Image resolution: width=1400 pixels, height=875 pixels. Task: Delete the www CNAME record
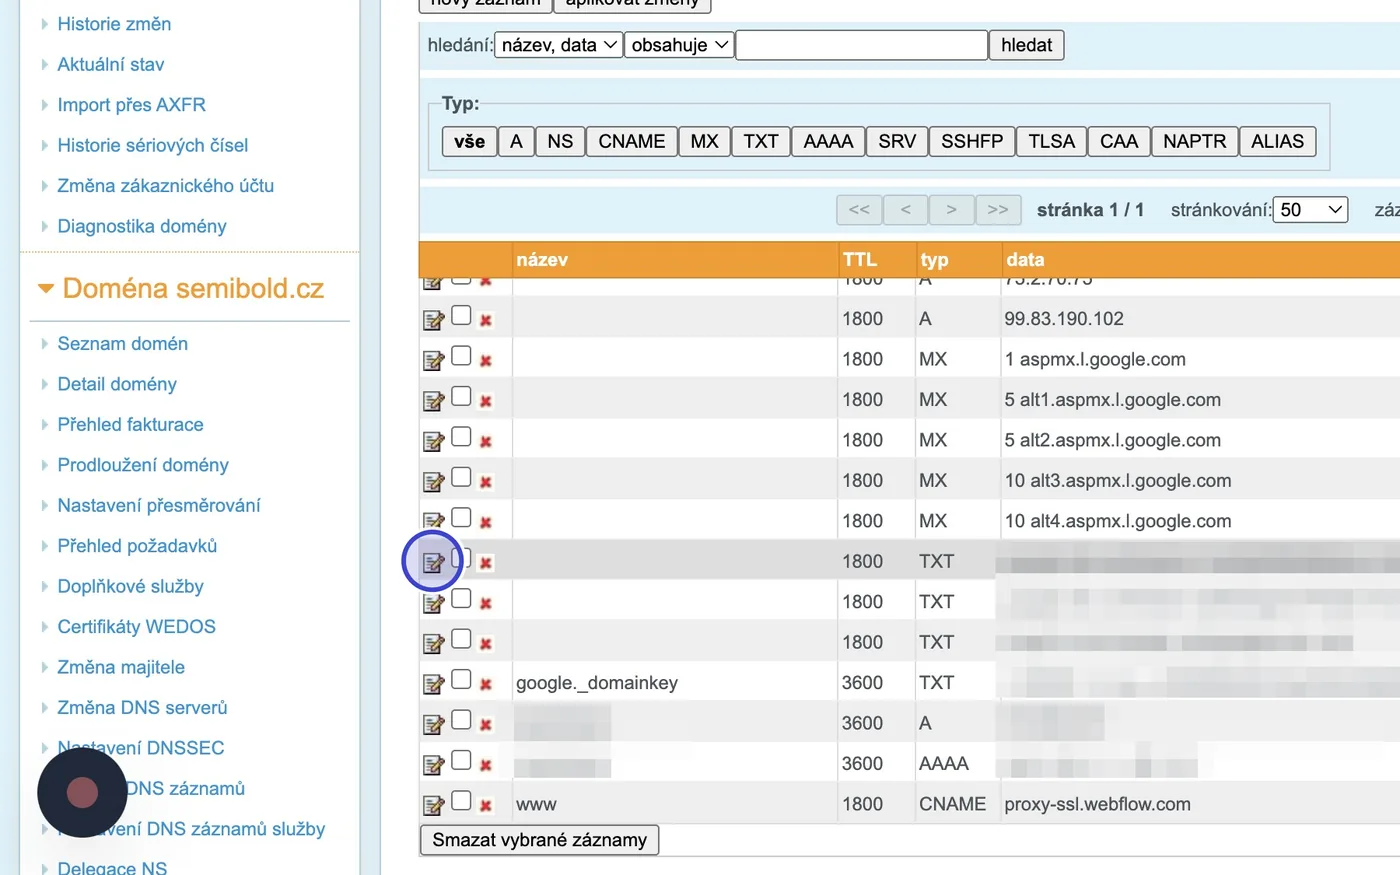(x=486, y=806)
